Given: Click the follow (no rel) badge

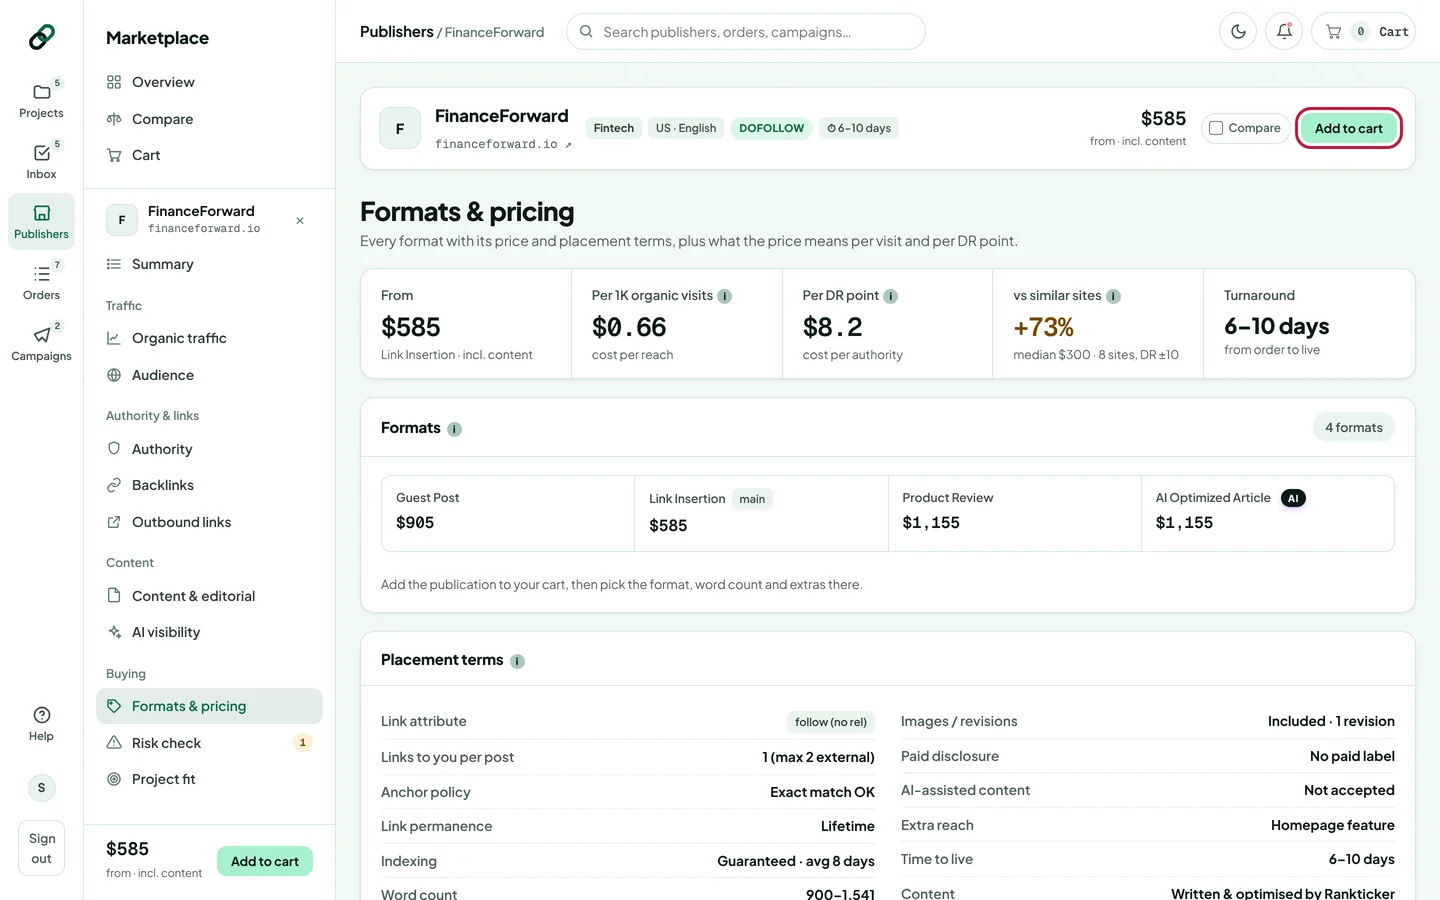Looking at the screenshot, I should 831,722.
